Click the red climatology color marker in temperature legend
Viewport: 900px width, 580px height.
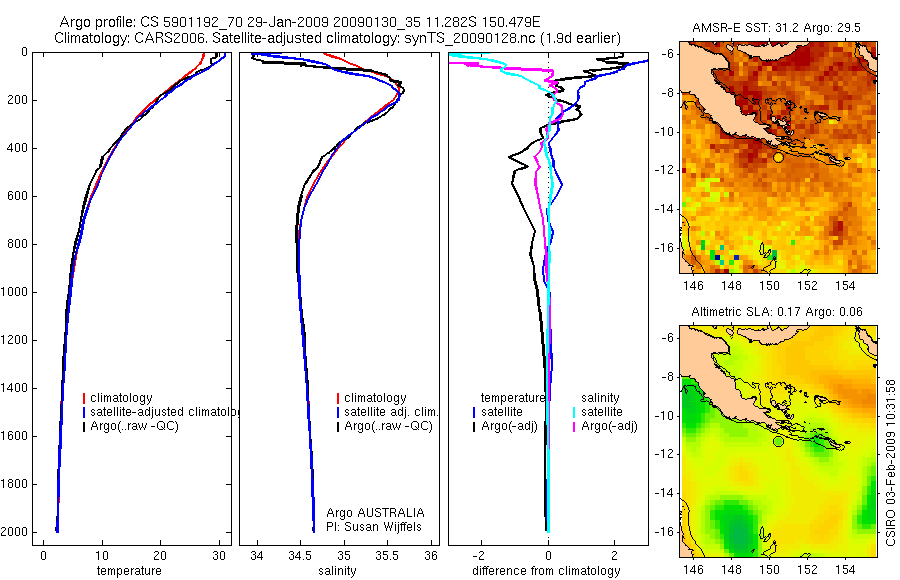point(84,398)
